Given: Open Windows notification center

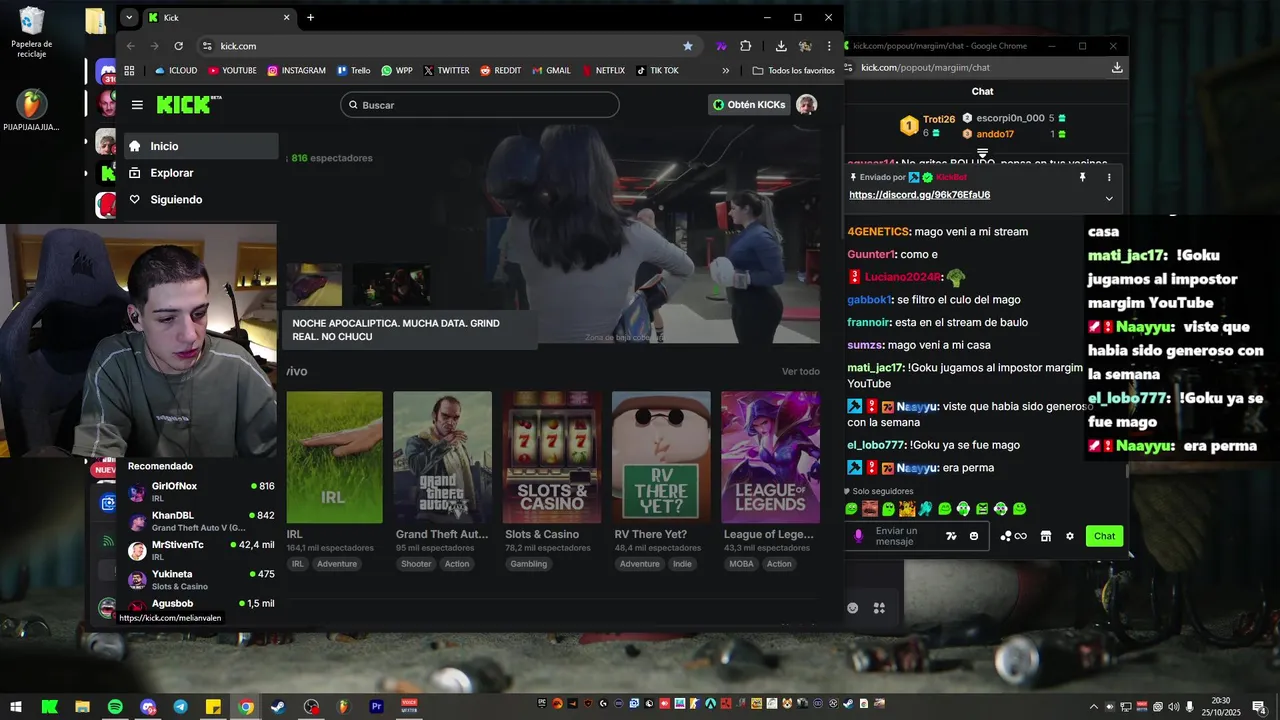Looking at the screenshot, I should 1258,707.
